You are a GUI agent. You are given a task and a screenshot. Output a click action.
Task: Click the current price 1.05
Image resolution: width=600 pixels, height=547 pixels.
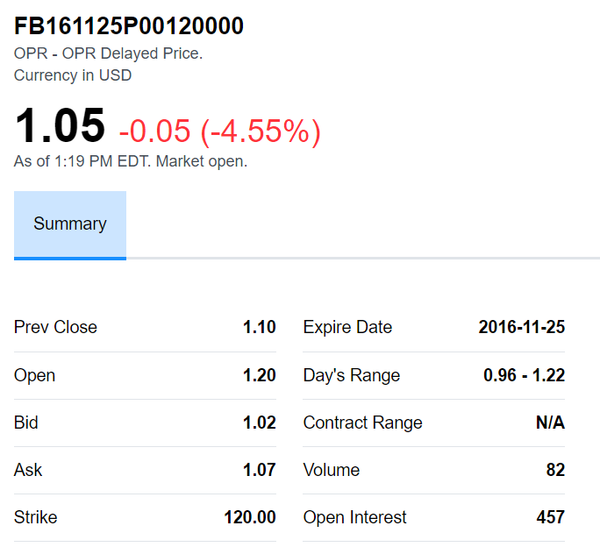click(x=60, y=125)
